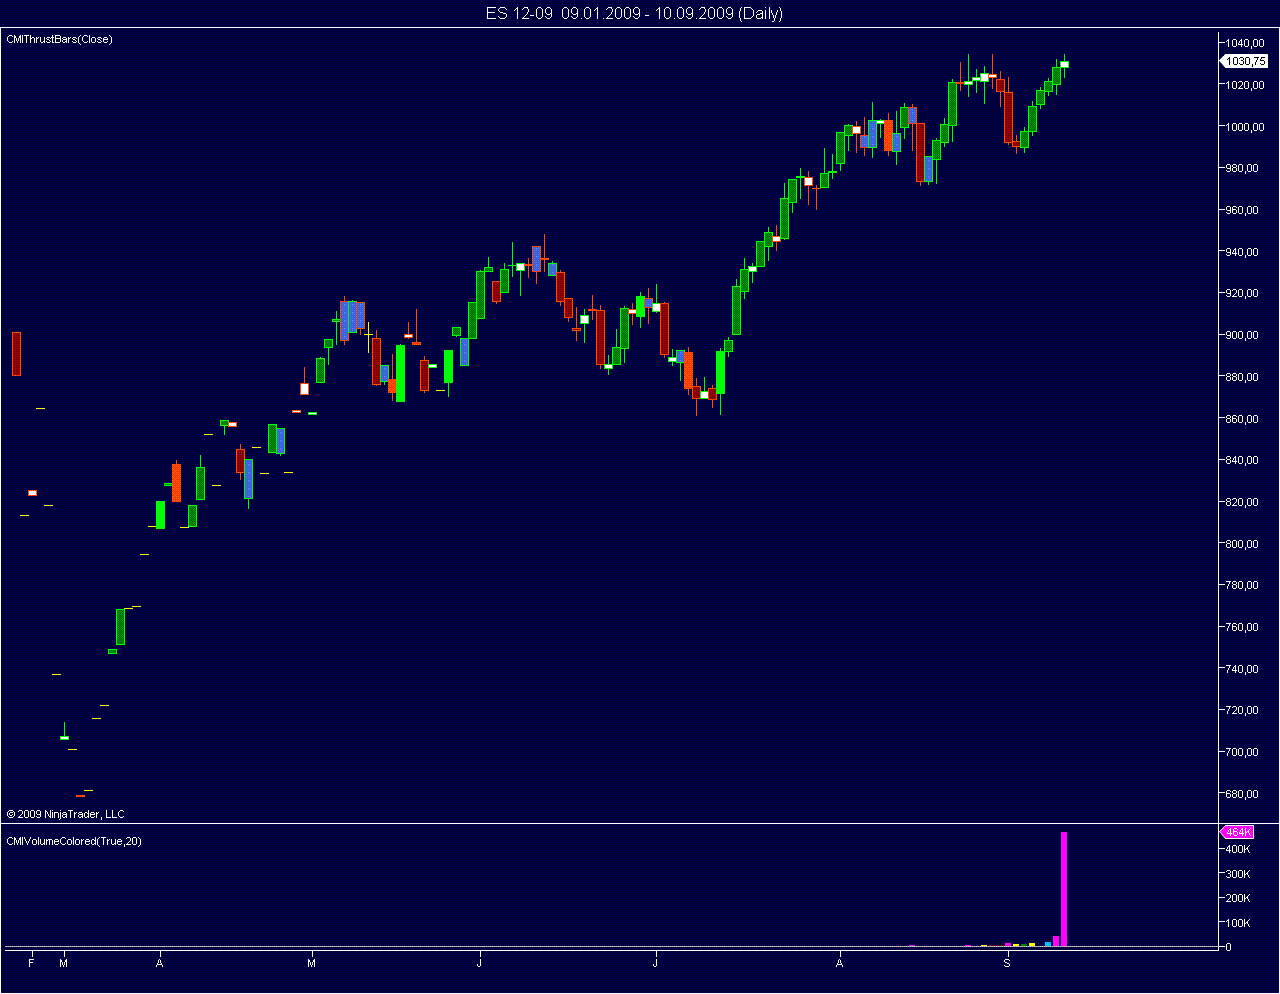Select the isolated tall red candle before February
1280x994 pixels.
tap(16, 354)
